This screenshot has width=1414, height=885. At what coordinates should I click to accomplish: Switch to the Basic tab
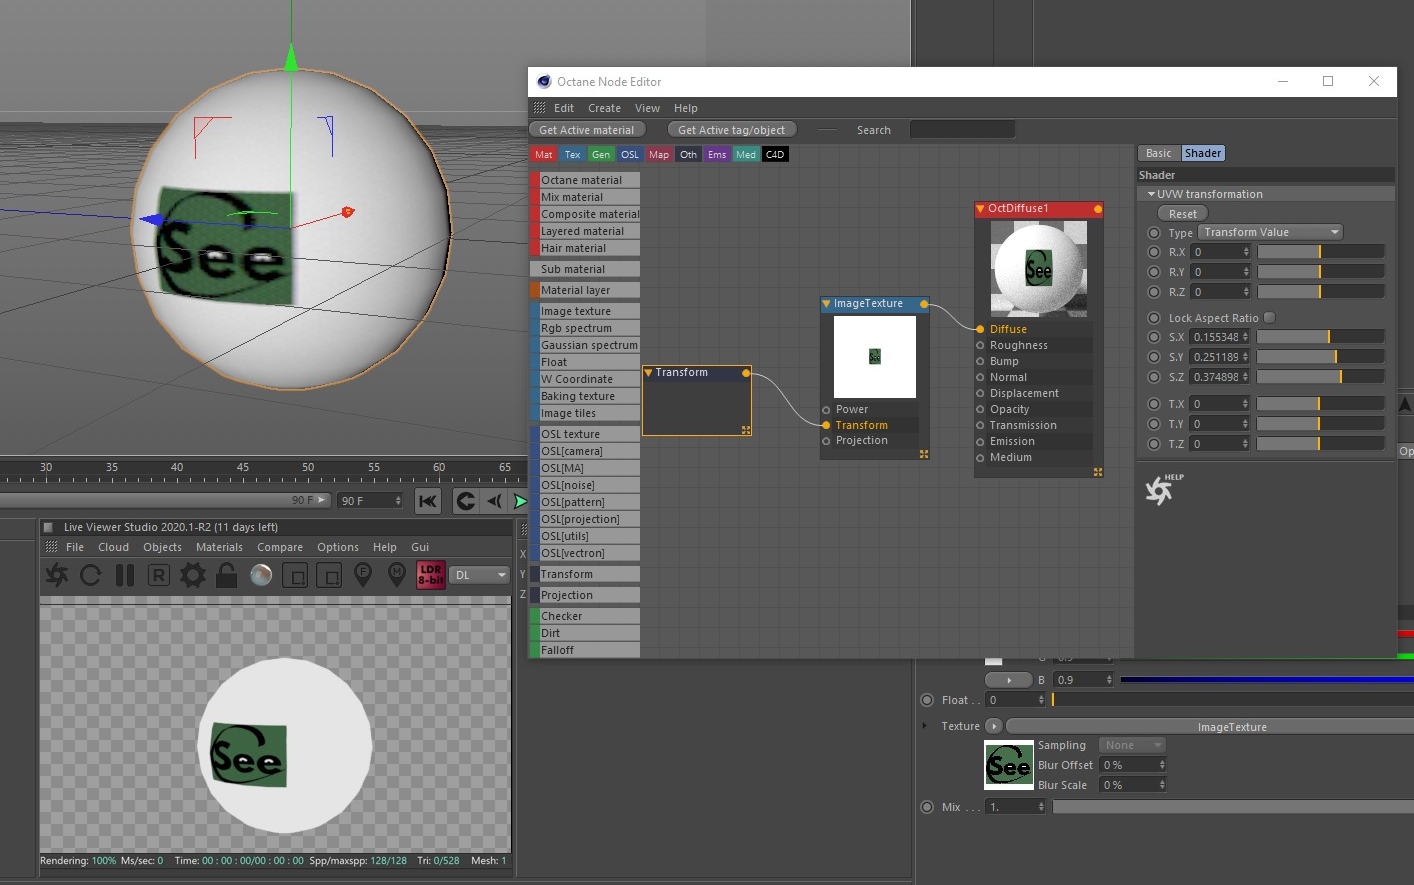(x=1158, y=153)
